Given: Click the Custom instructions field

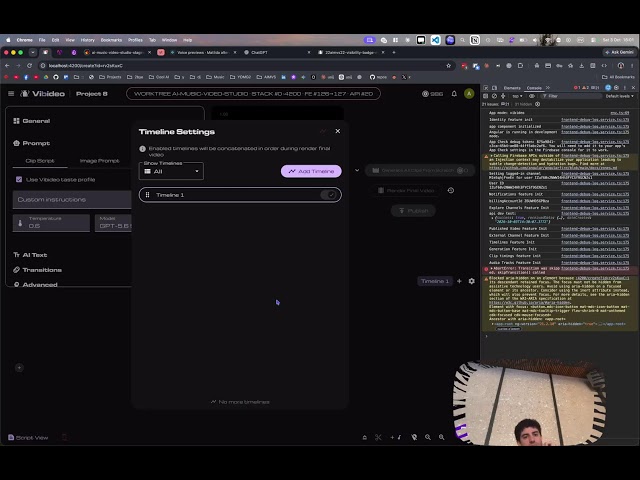Looking at the screenshot, I should (72, 200).
